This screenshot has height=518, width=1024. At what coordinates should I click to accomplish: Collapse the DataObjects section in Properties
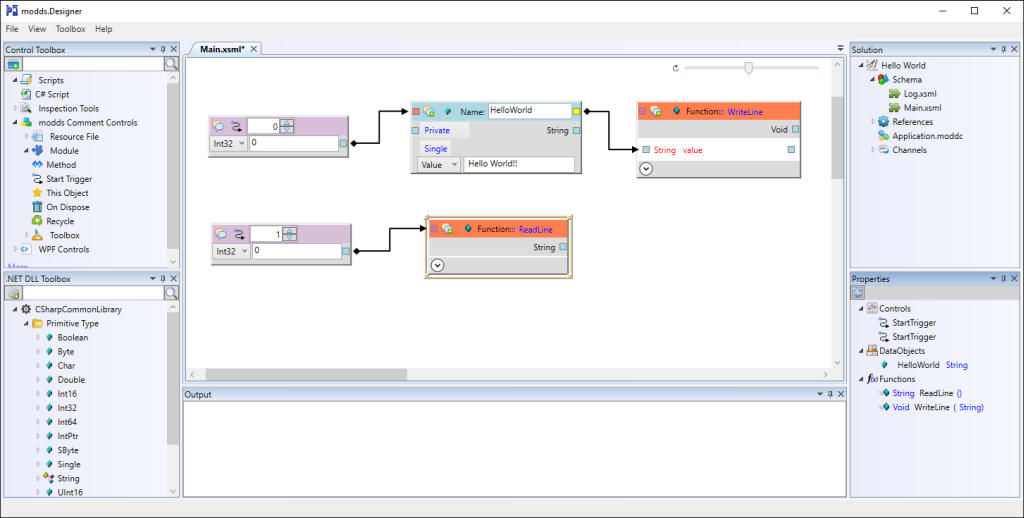coord(861,351)
